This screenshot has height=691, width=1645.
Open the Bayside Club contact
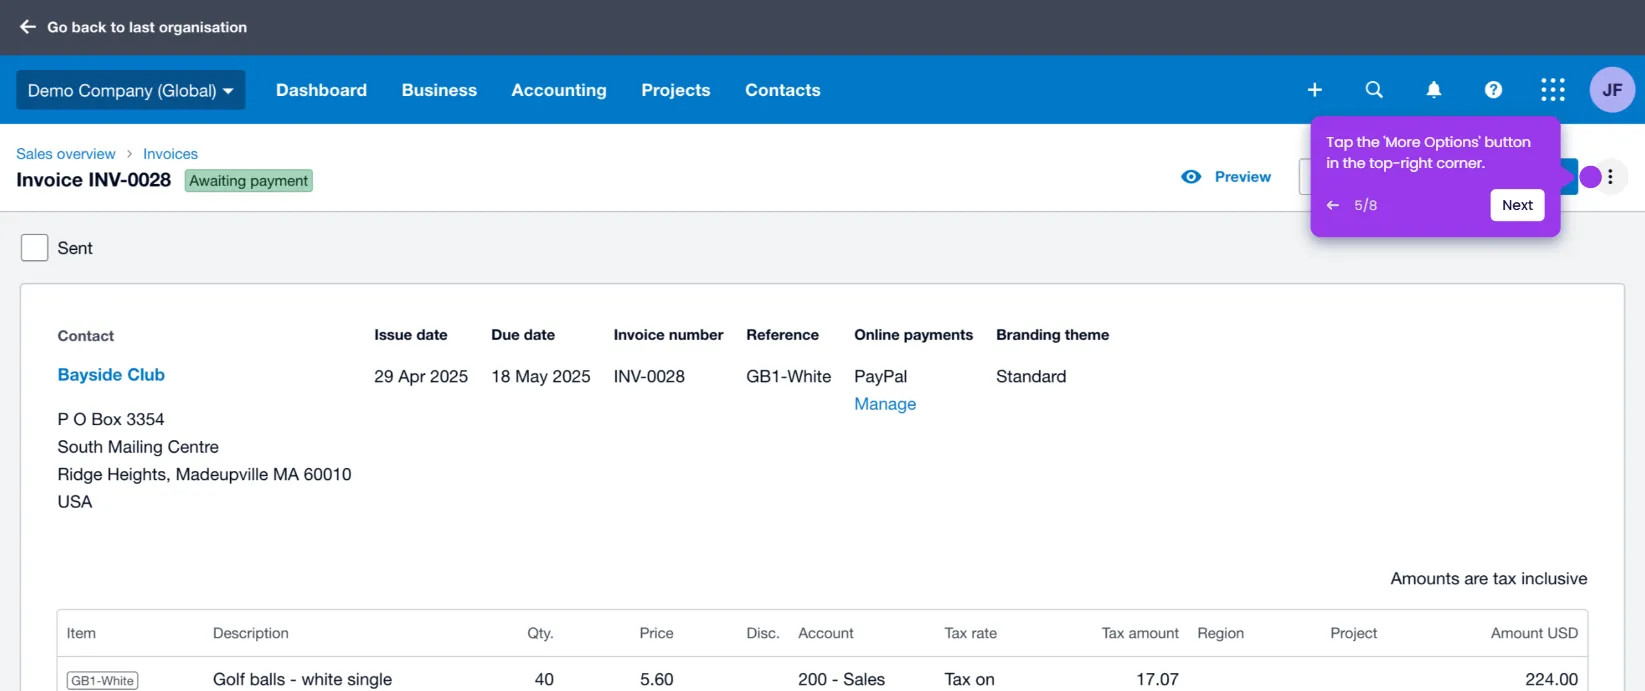111,375
